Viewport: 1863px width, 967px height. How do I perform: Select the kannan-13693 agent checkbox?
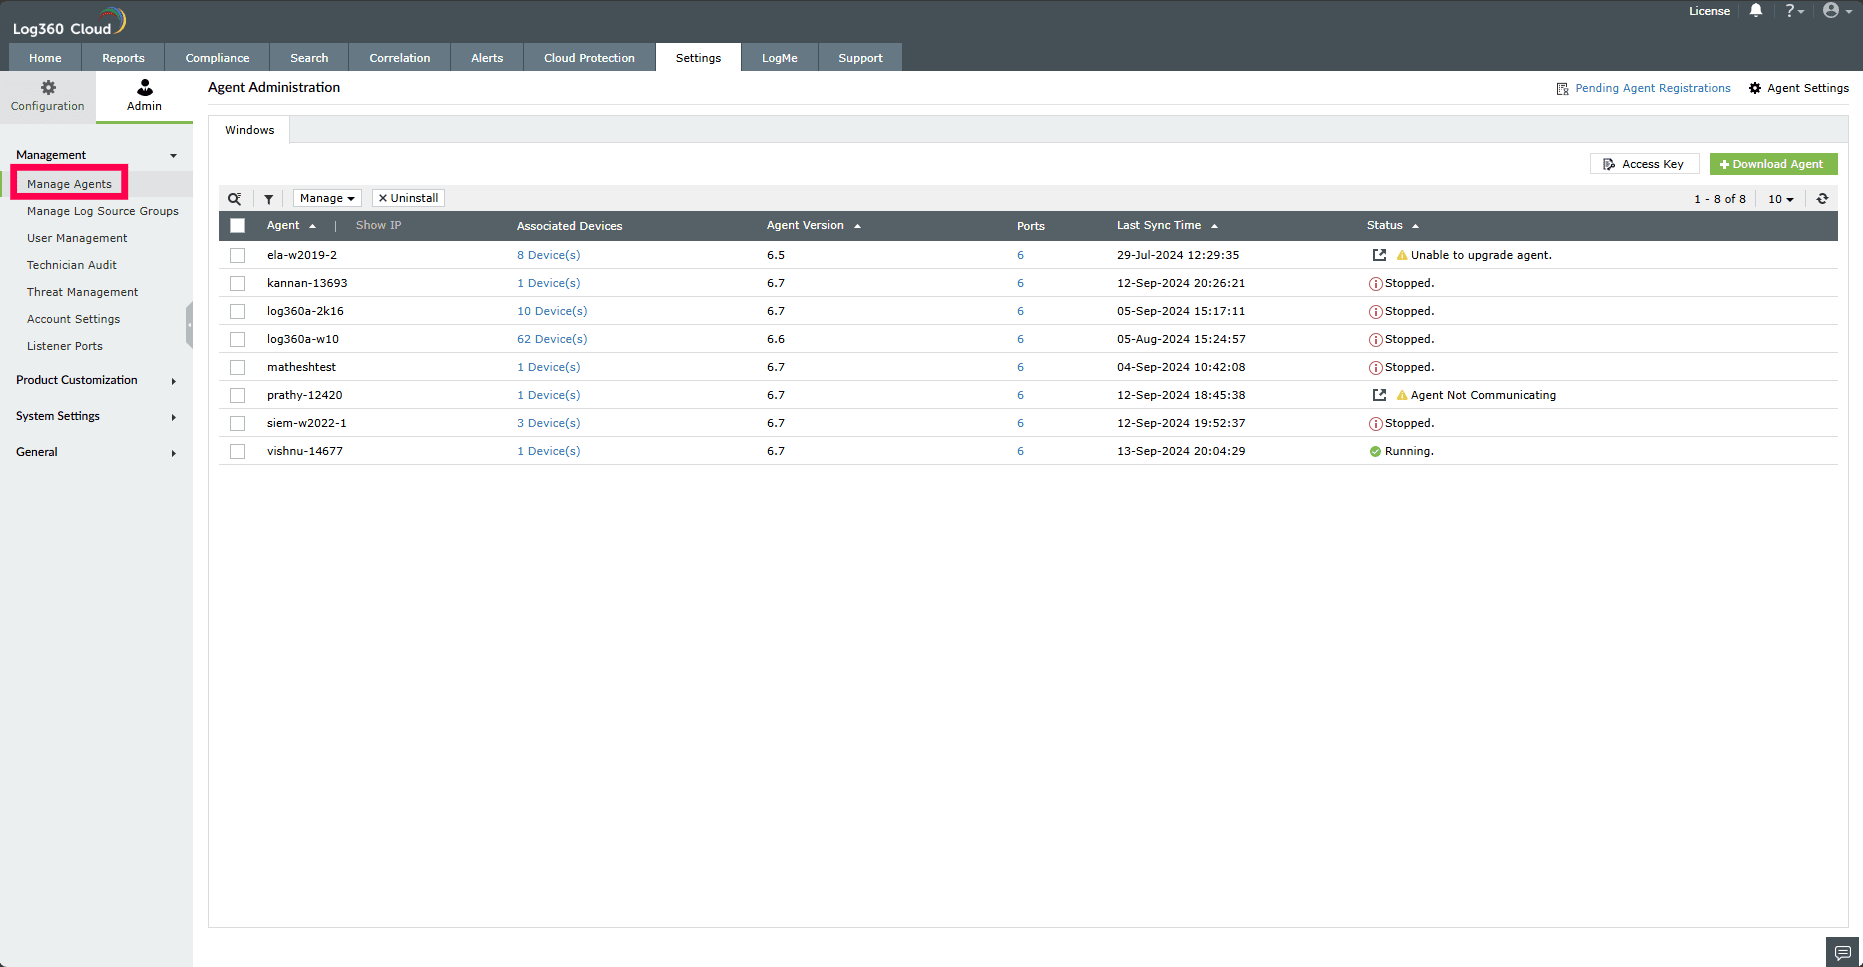click(237, 284)
